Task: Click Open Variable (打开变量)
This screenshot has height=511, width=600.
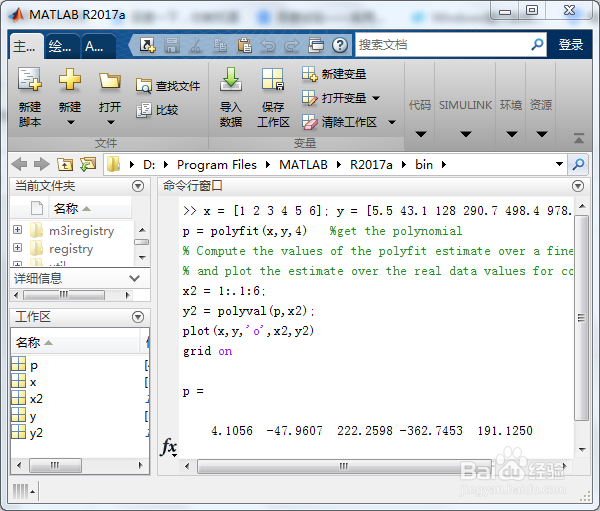Action: point(334,98)
